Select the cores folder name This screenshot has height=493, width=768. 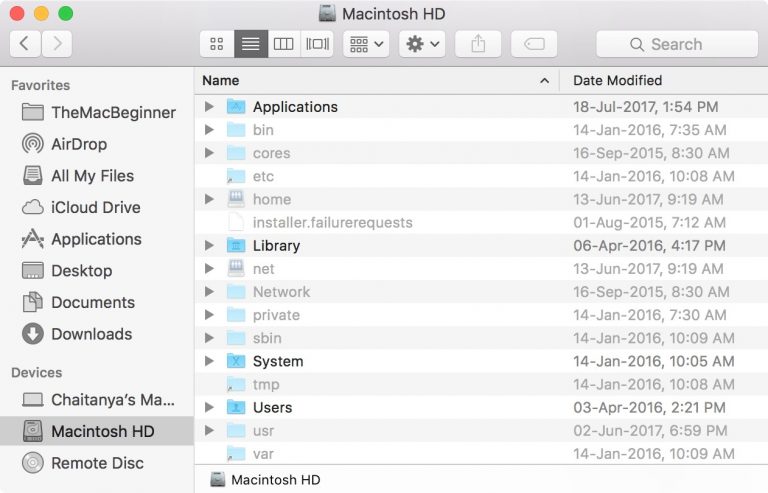point(271,153)
